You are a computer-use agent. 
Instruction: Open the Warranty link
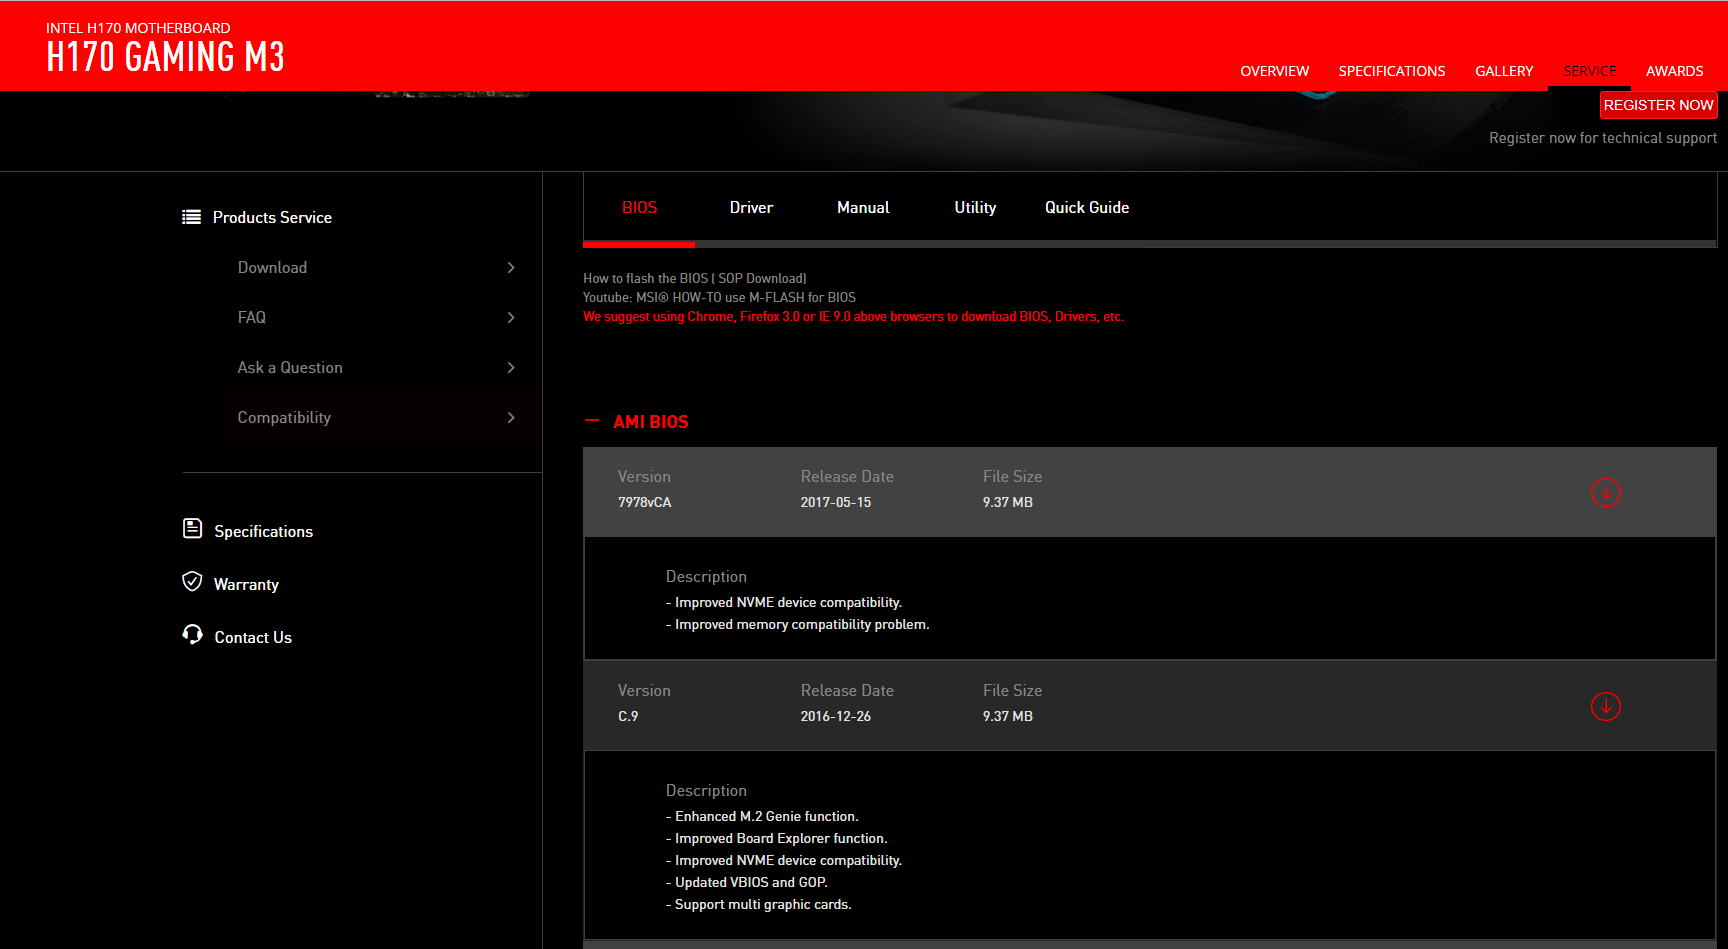click(x=246, y=584)
